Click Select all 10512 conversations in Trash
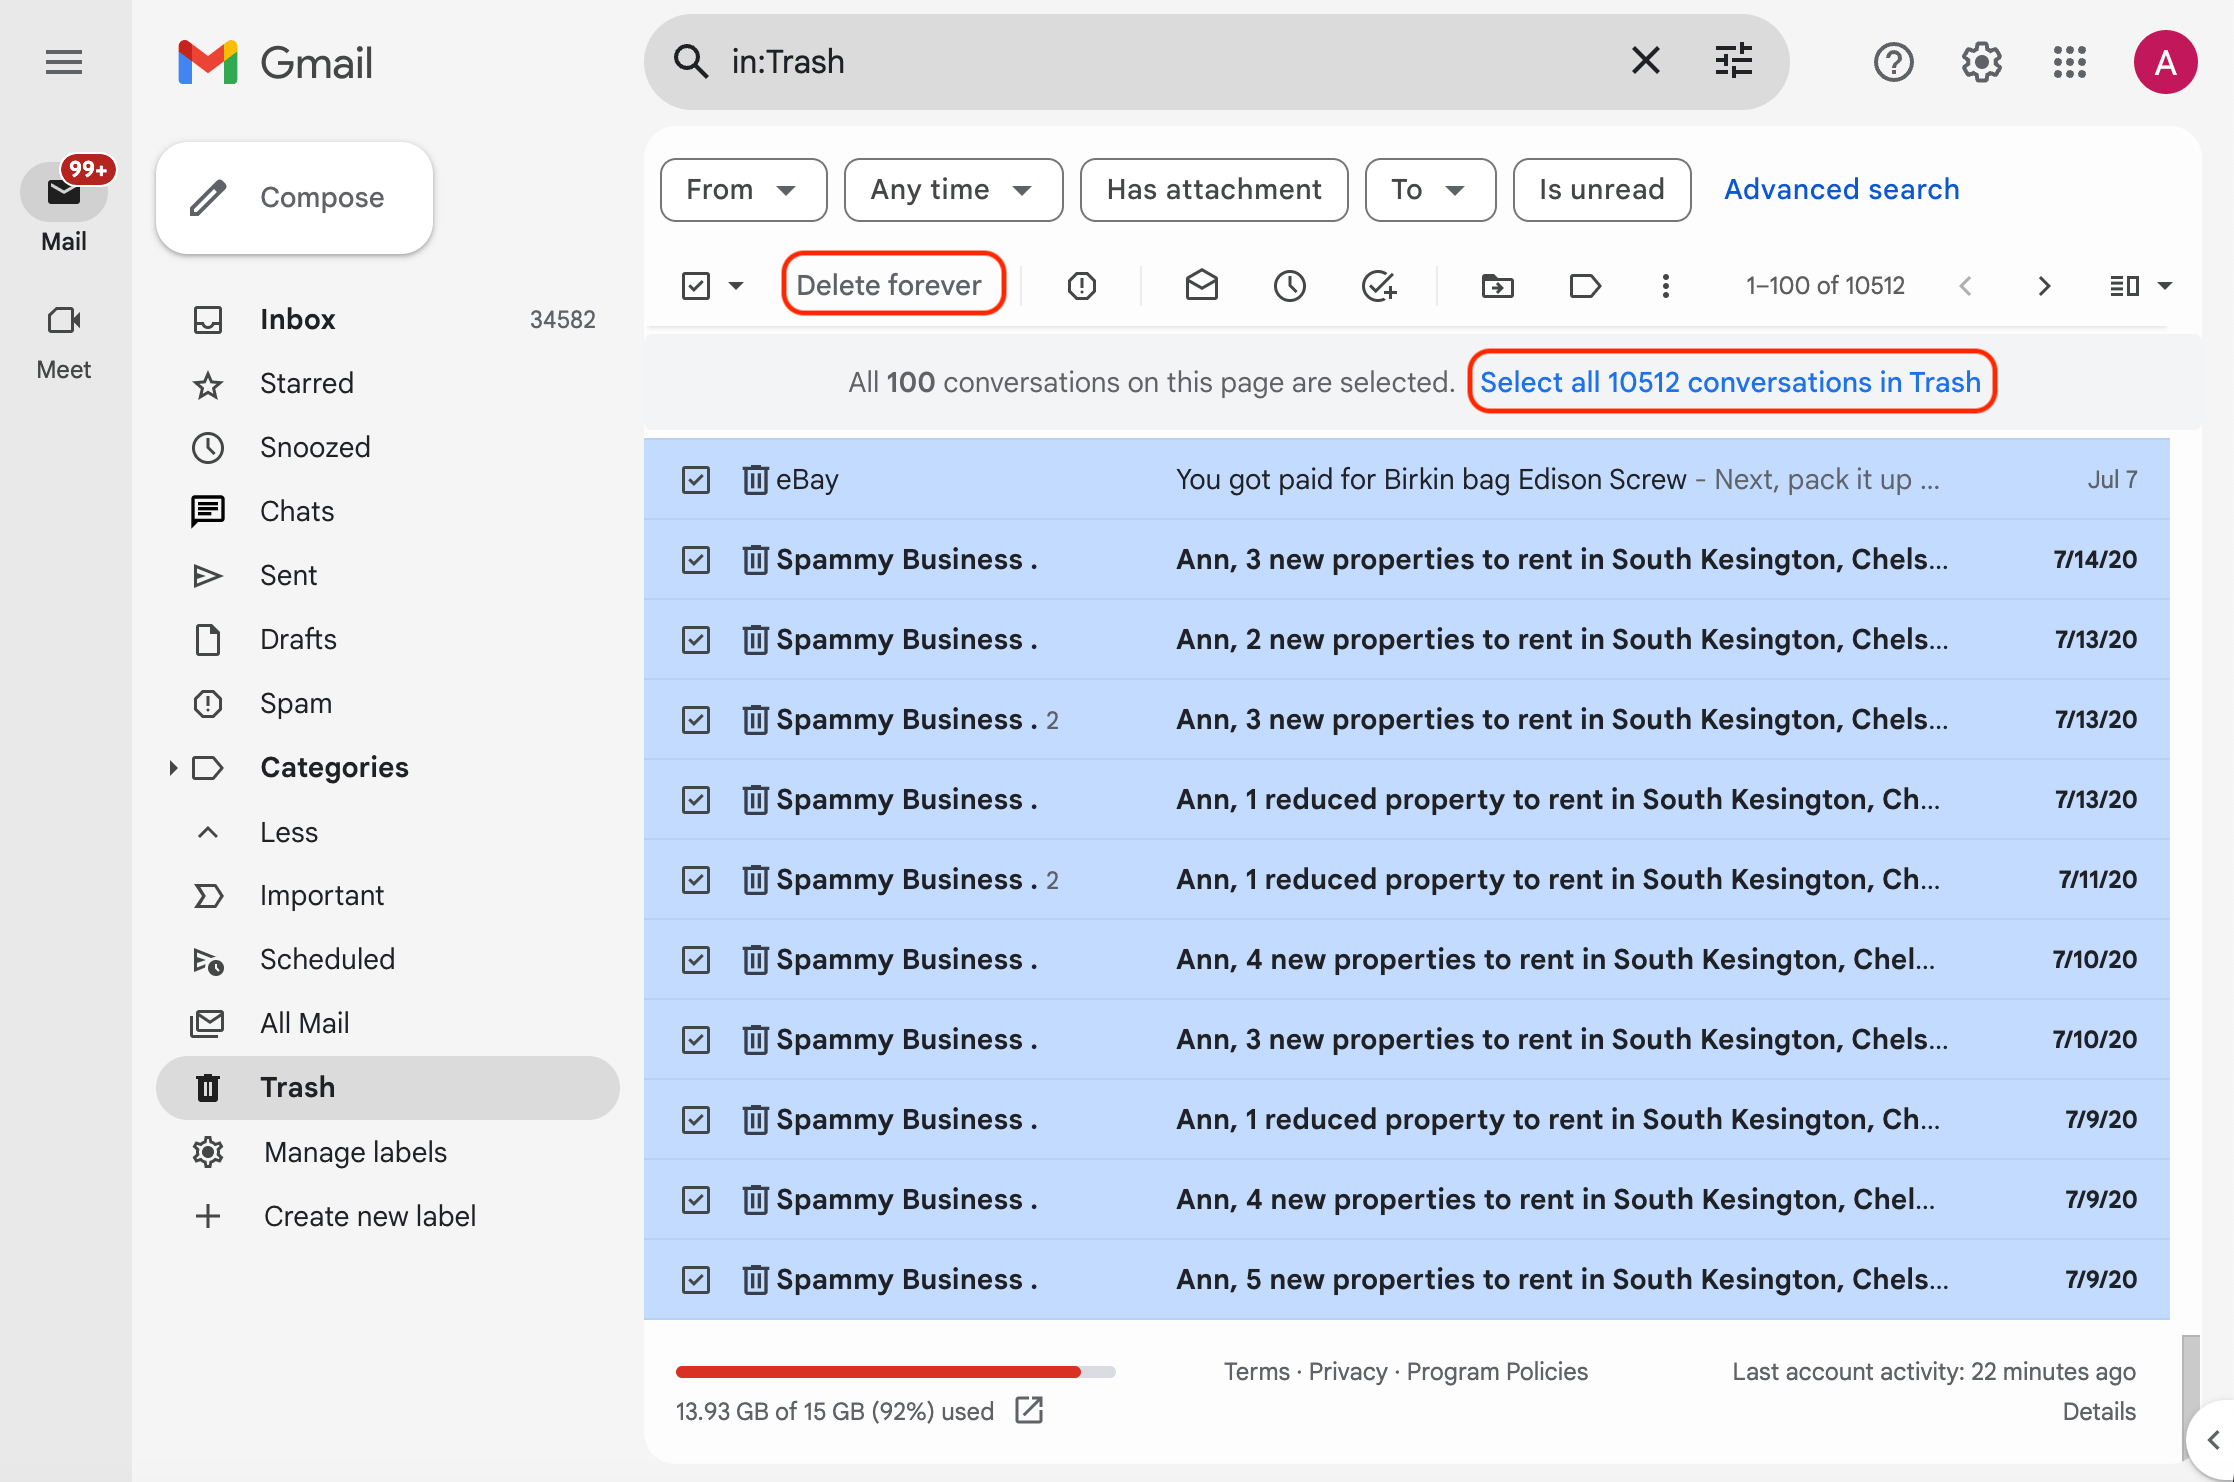This screenshot has height=1482, width=2234. tap(1731, 382)
